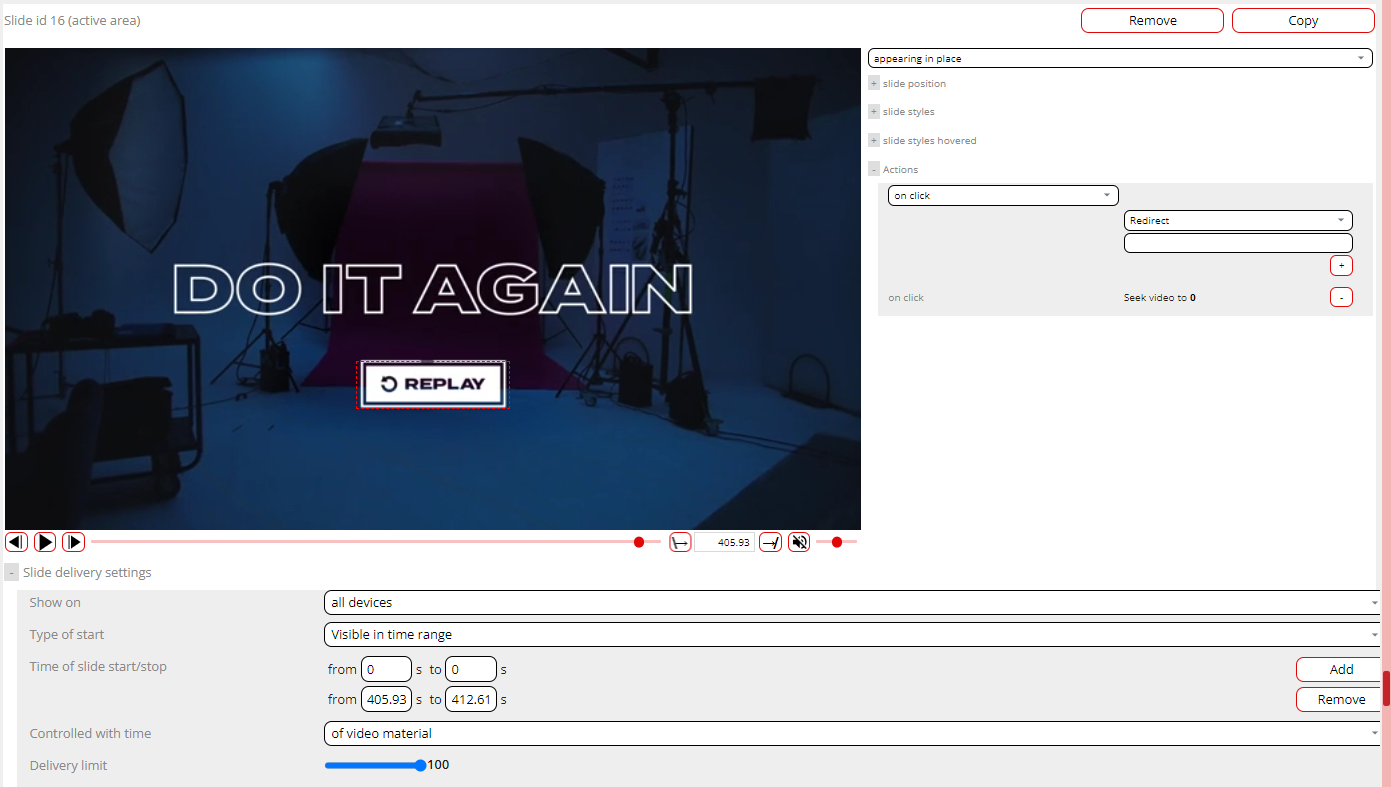
Task: Click the set end time marker icon
Action: point(770,542)
